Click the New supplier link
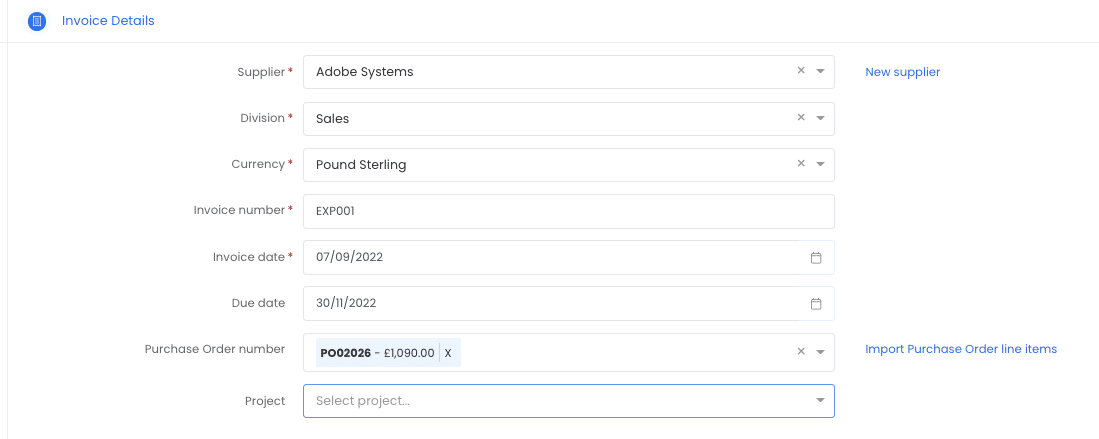 click(x=903, y=72)
